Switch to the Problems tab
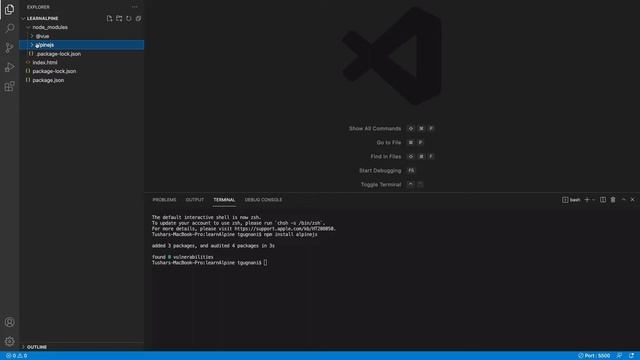This screenshot has width=640, height=360. (x=164, y=200)
